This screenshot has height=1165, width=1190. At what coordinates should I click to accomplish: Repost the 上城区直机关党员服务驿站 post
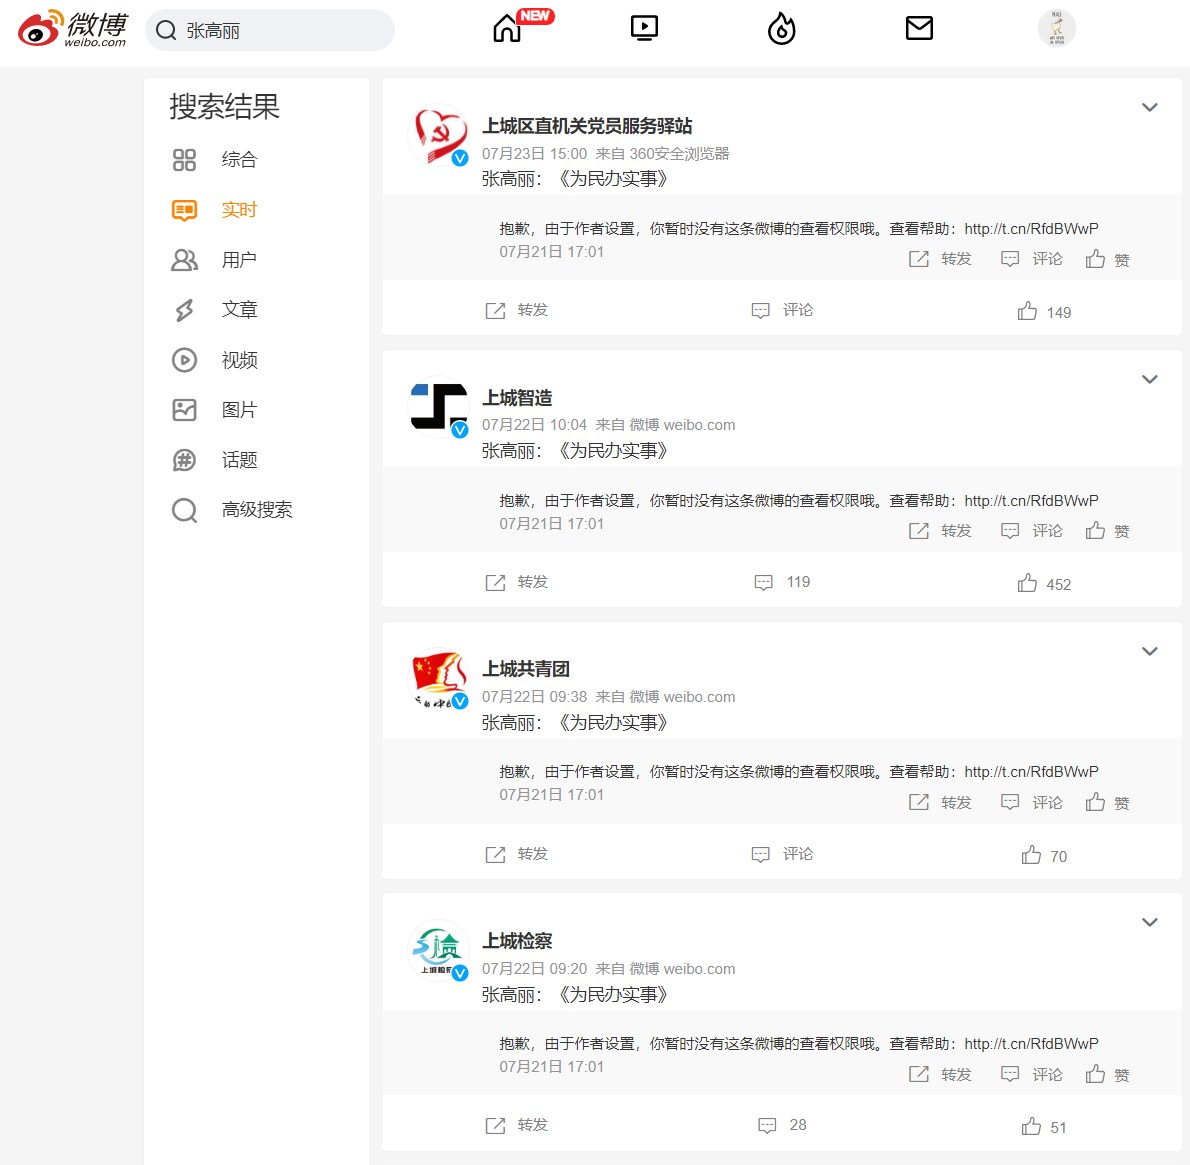[516, 310]
